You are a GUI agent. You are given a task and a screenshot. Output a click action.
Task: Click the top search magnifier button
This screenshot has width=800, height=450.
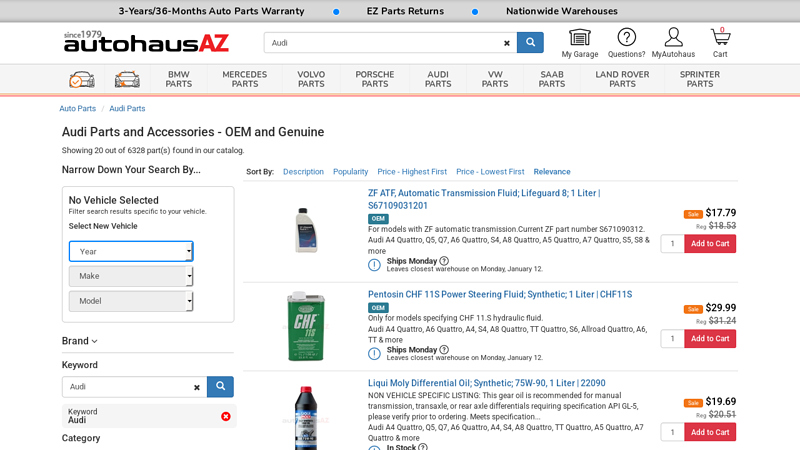pos(530,43)
